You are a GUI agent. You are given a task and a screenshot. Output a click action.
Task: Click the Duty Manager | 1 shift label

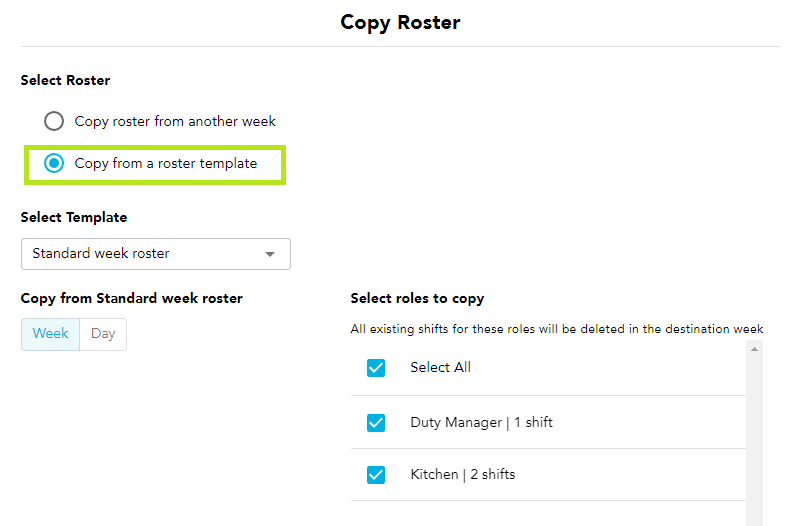click(x=481, y=423)
